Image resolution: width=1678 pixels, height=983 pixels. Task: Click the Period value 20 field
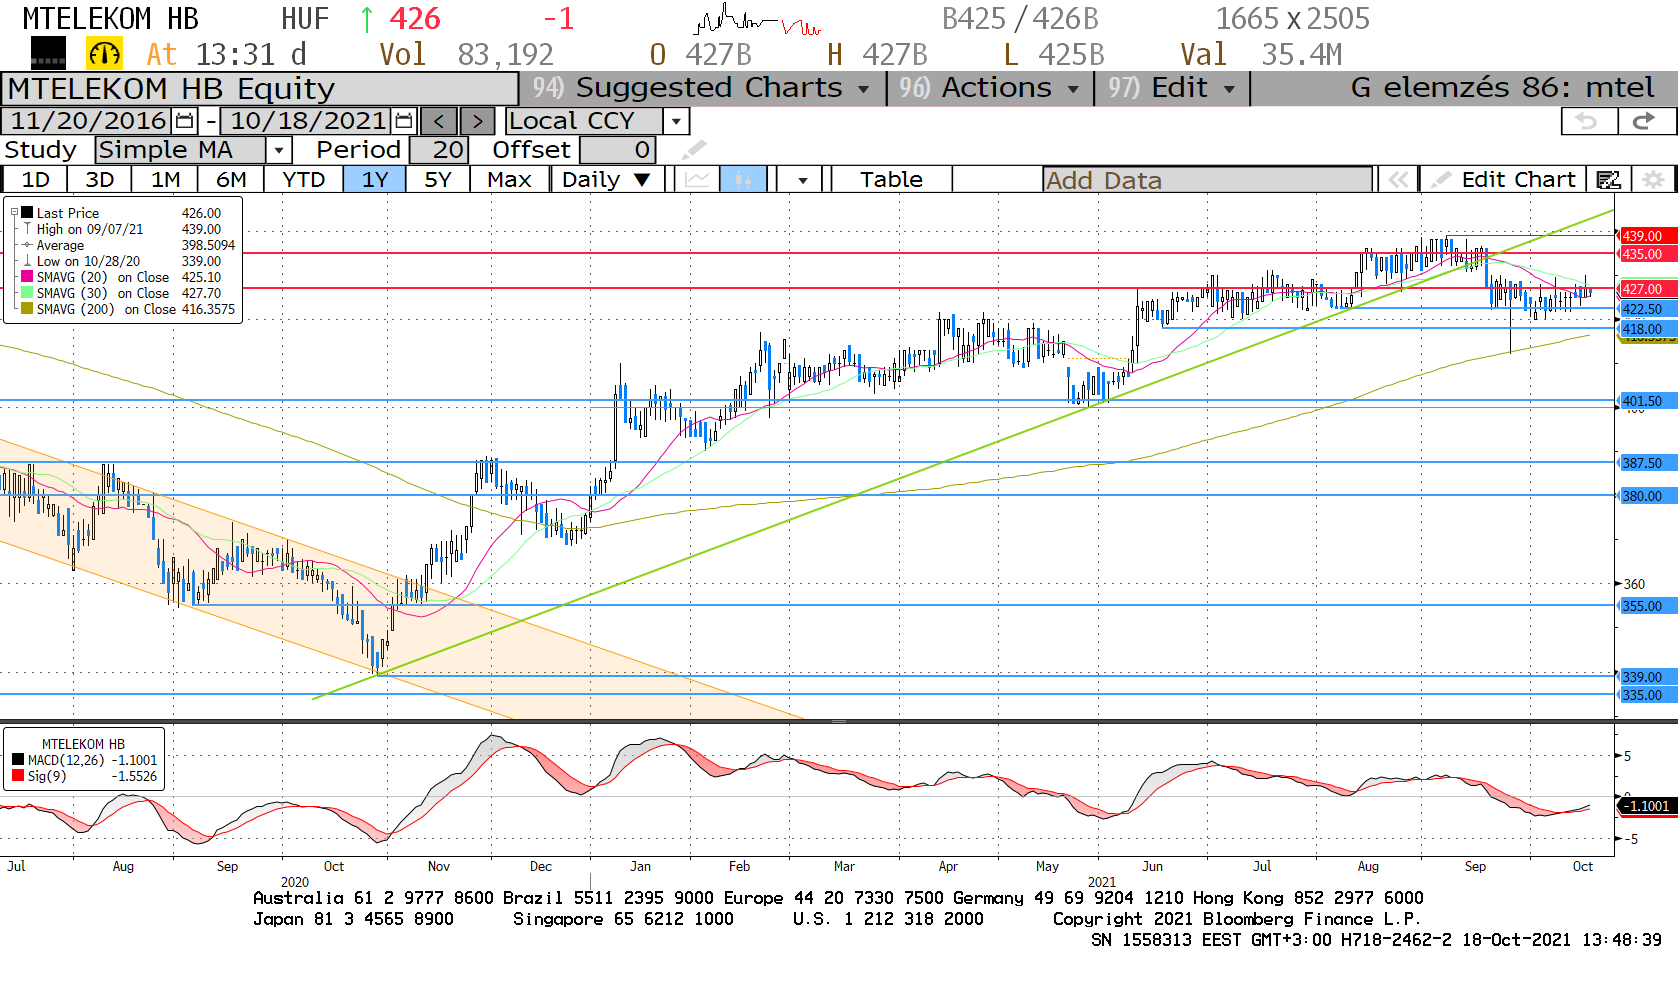click(x=439, y=150)
